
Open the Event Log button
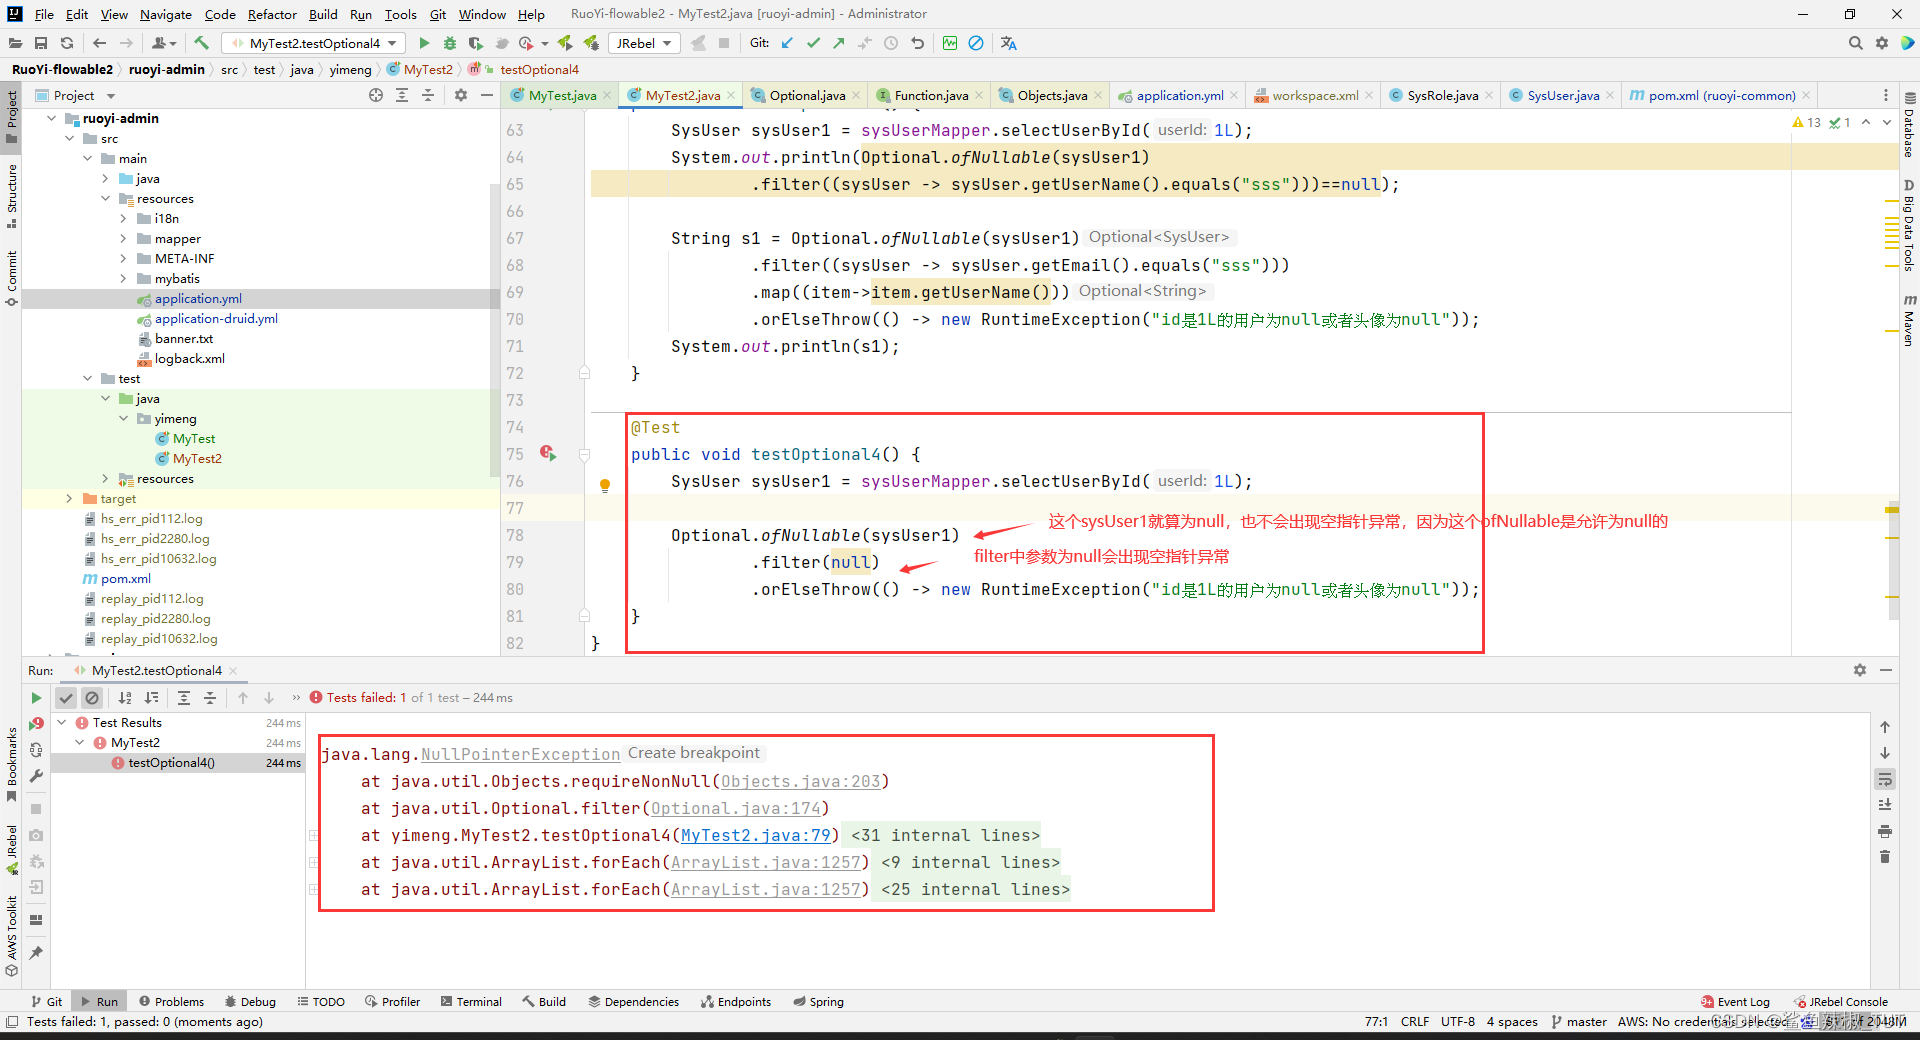coord(1736,1001)
